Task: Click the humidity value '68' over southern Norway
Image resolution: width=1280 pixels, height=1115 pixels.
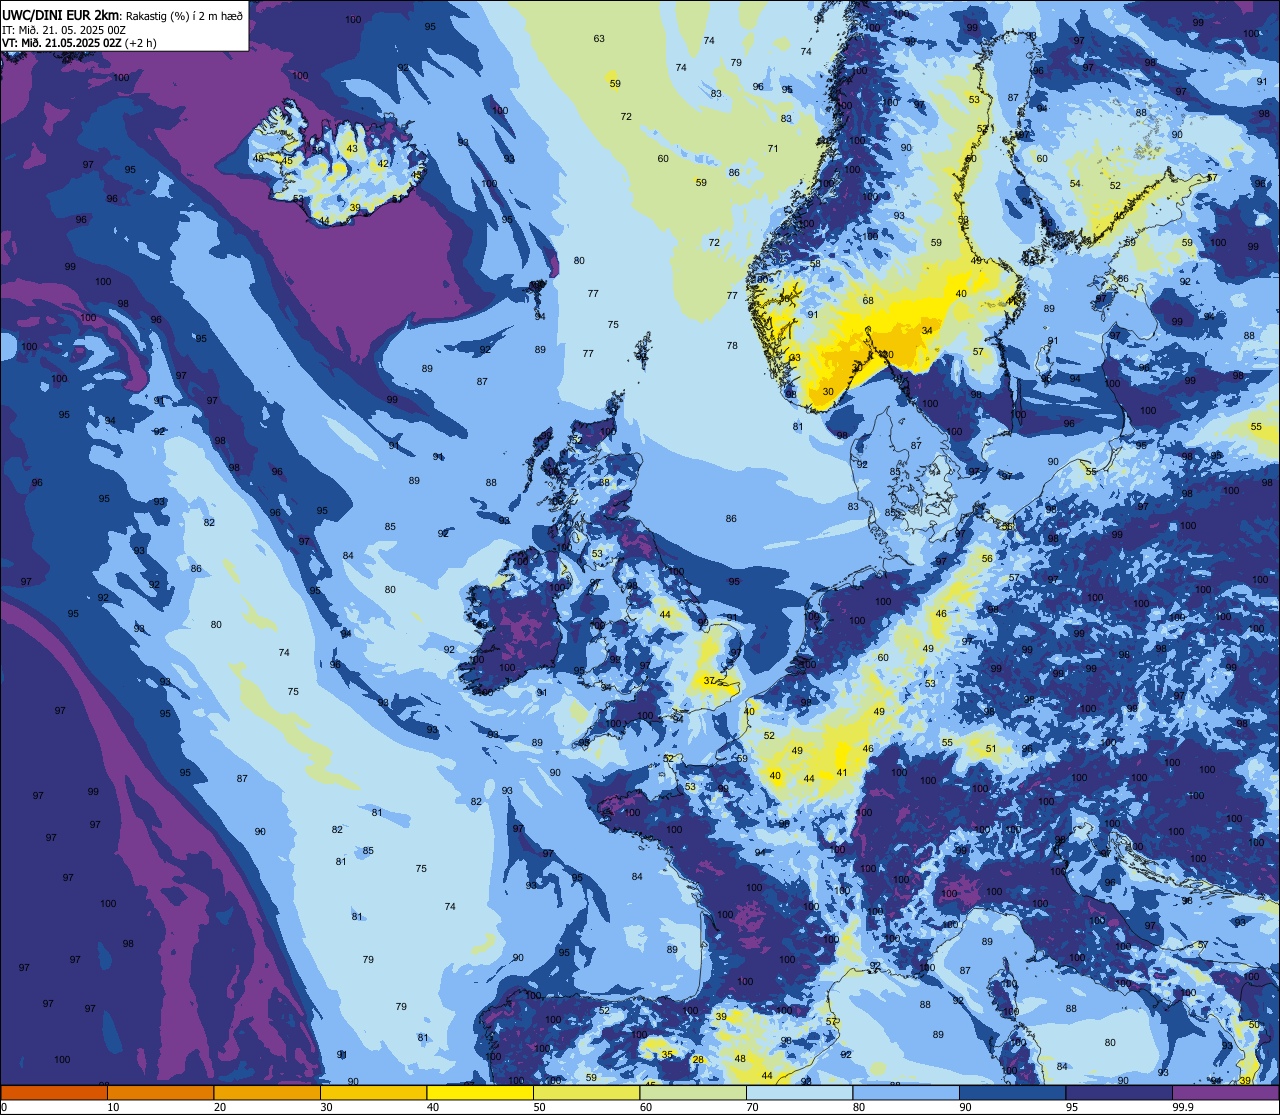Action: [x=868, y=301]
